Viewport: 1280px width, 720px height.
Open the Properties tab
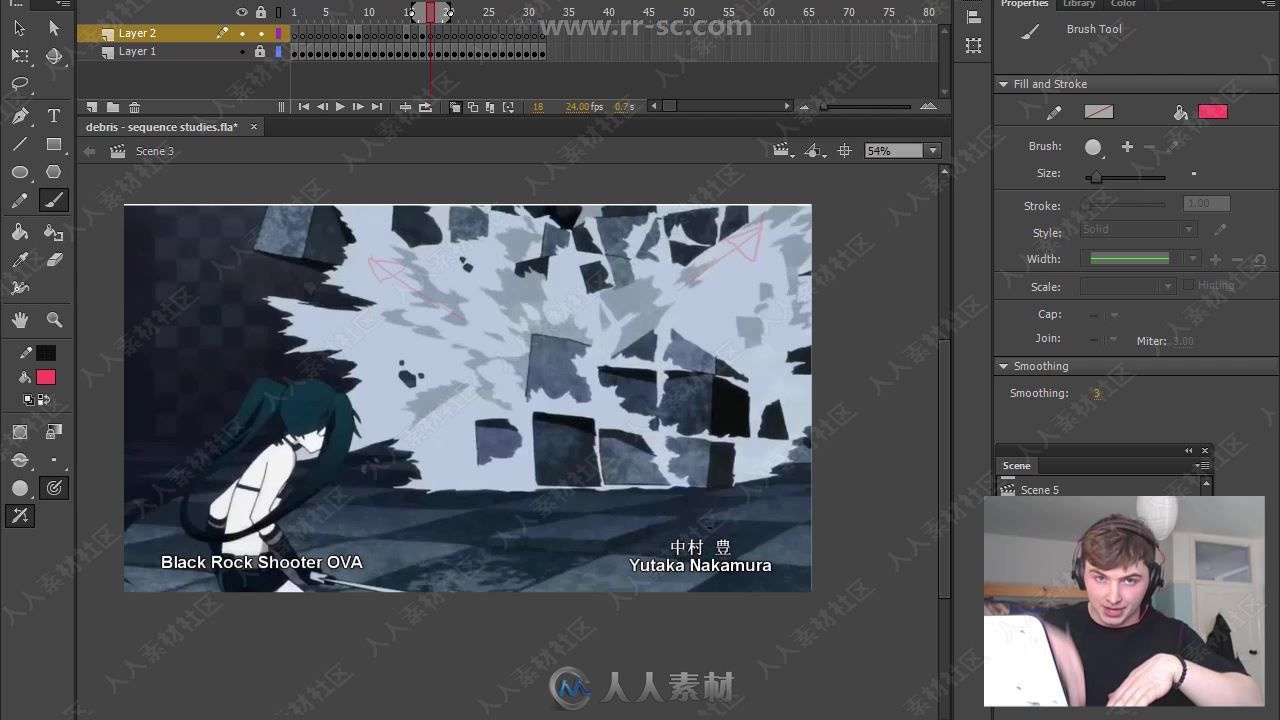pyautogui.click(x=1024, y=4)
